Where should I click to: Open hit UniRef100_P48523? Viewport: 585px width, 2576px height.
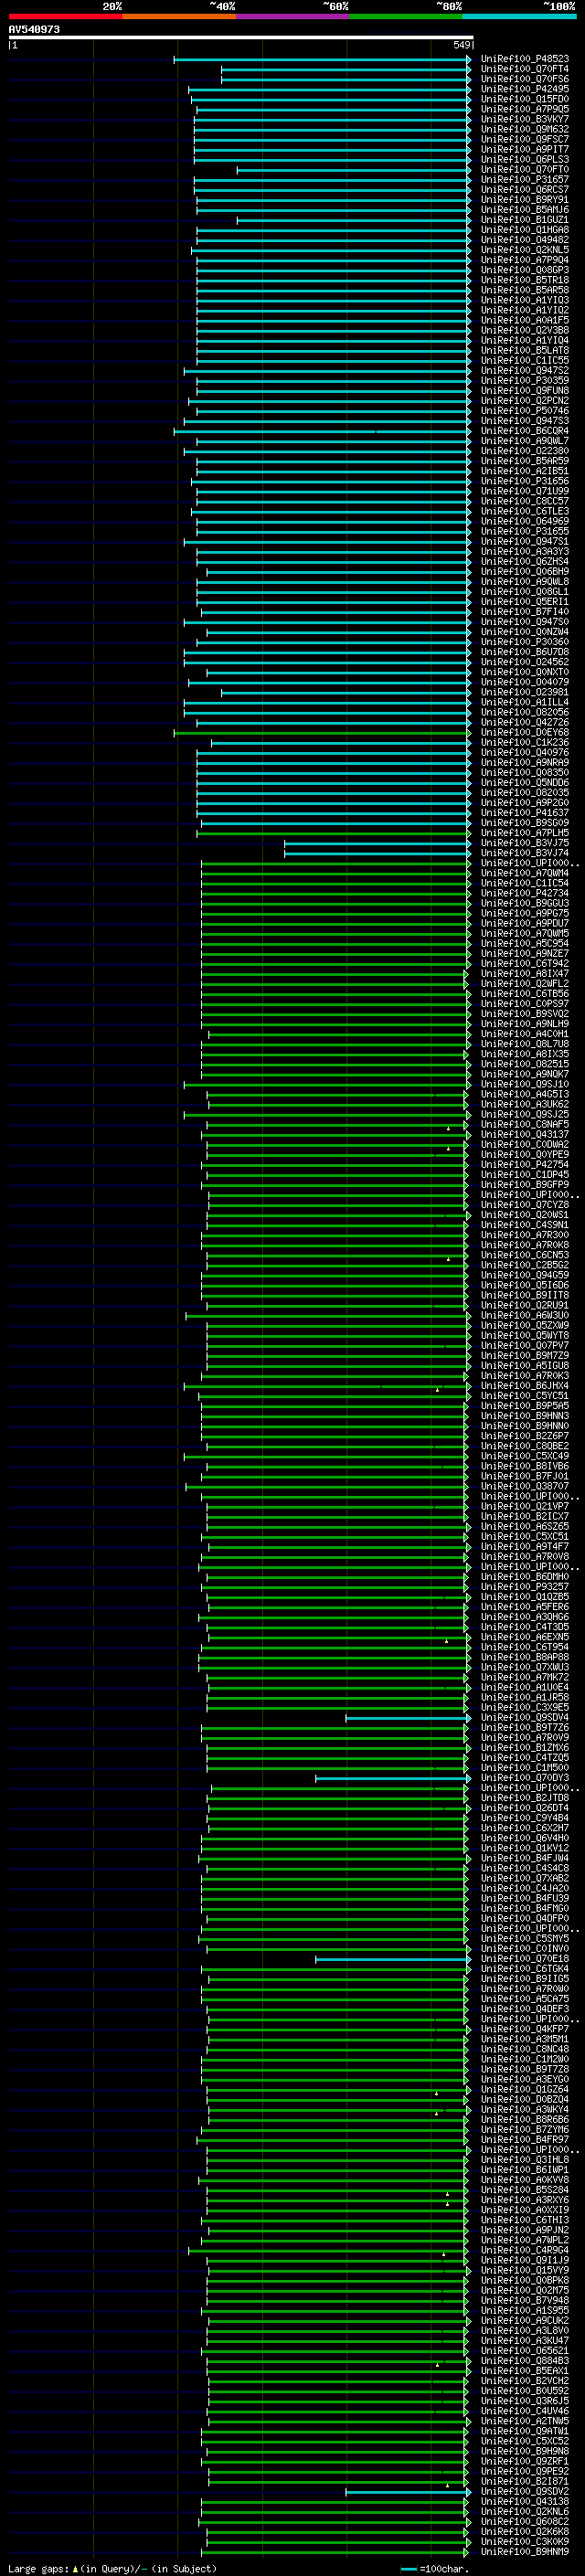coord(525,59)
